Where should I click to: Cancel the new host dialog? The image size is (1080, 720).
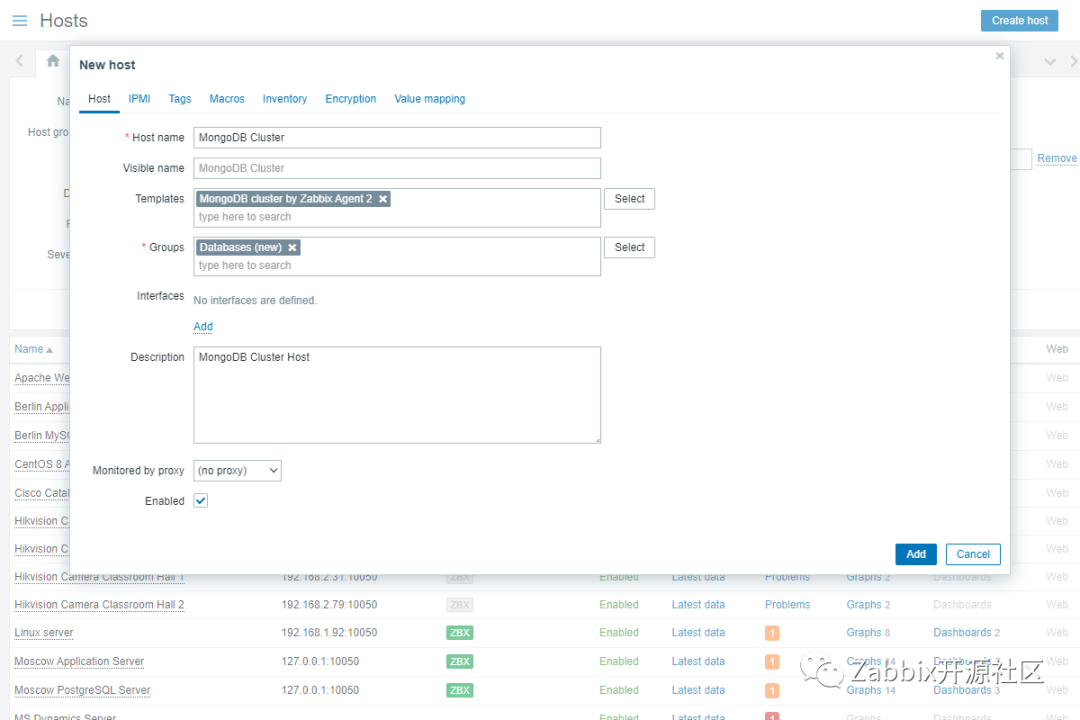click(x=972, y=554)
